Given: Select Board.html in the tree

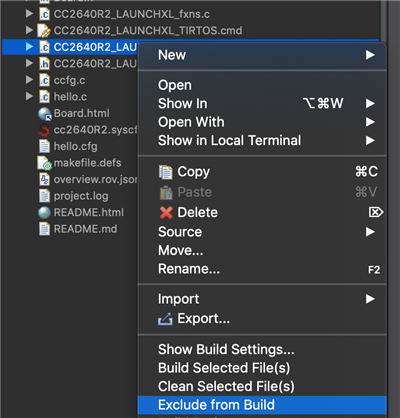Looking at the screenshot, I should [x=82, y=113].
